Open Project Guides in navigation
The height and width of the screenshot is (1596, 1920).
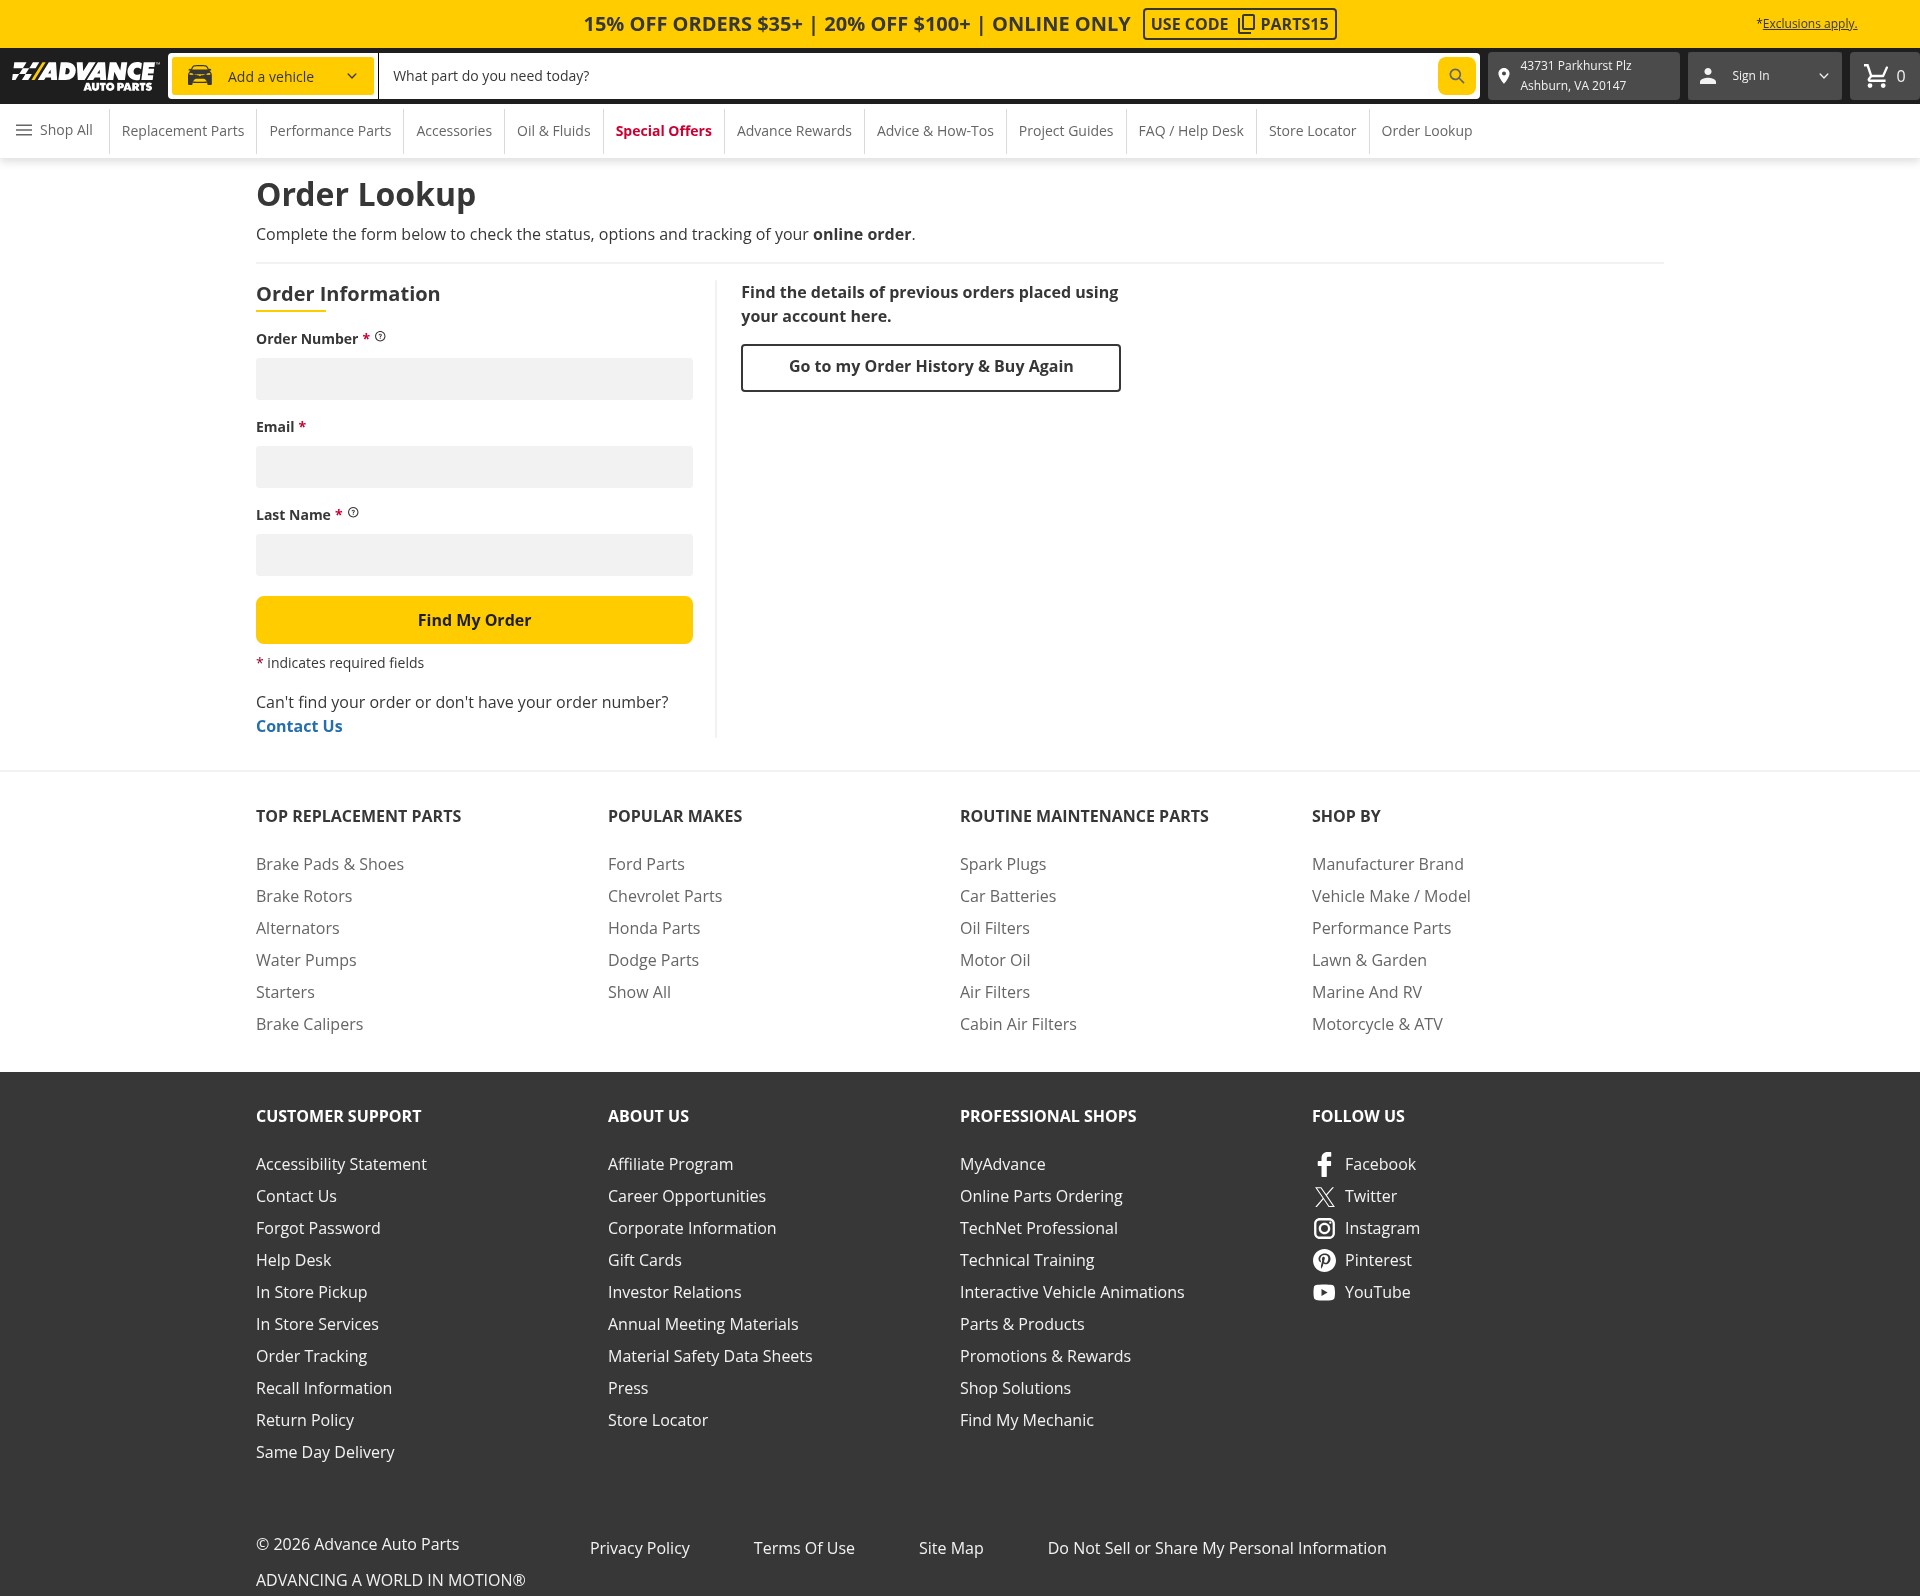(x=1066, y=131)
